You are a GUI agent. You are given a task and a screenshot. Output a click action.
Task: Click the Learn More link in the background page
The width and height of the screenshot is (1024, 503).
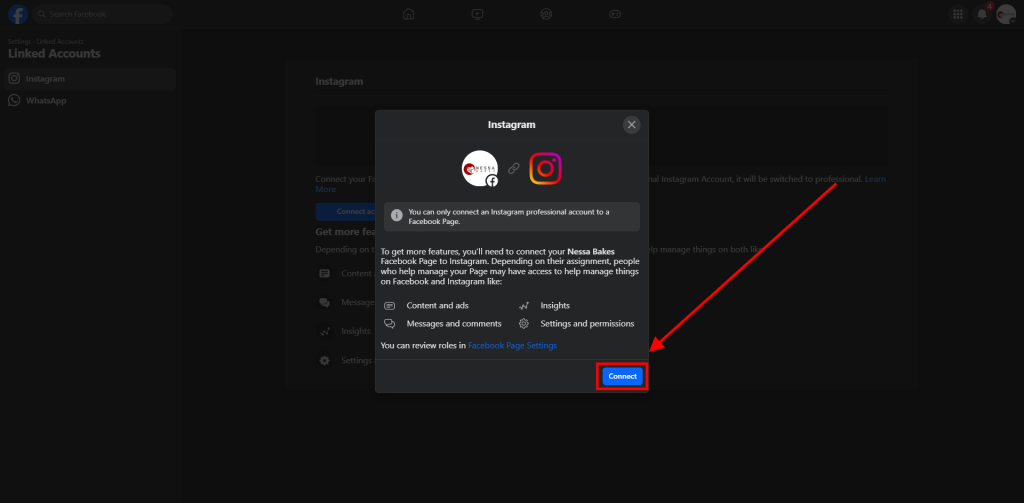click(x=875, y=179)
